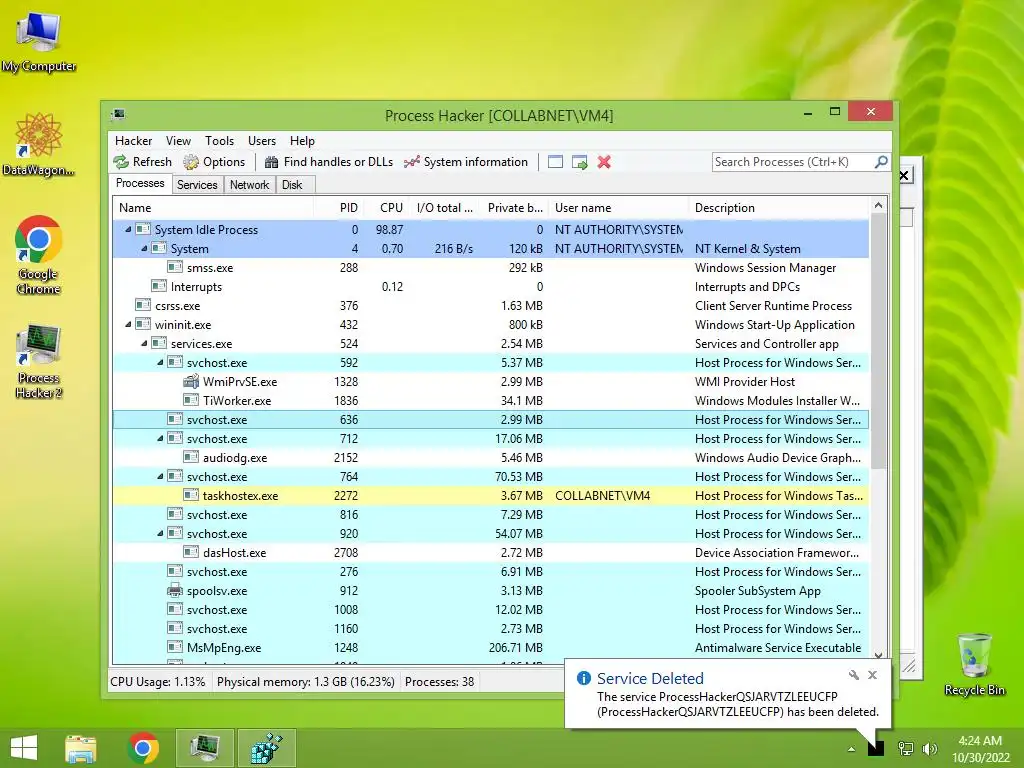
Task: Open the Help menu
Action: pos(302,140)
